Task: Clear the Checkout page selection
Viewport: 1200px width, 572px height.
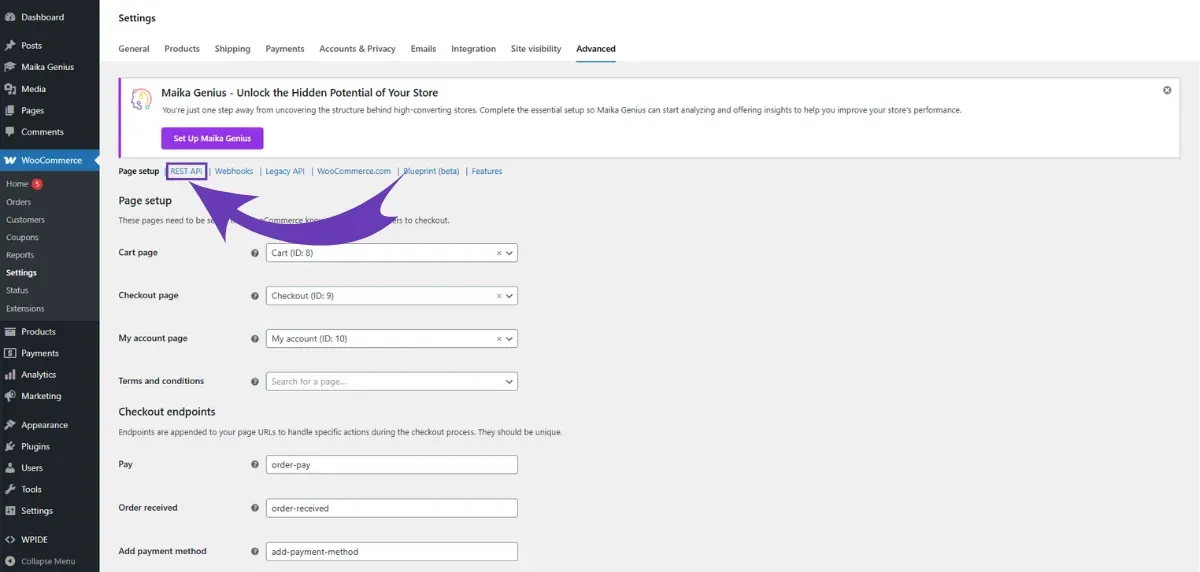Action: (x=499, y=296)
